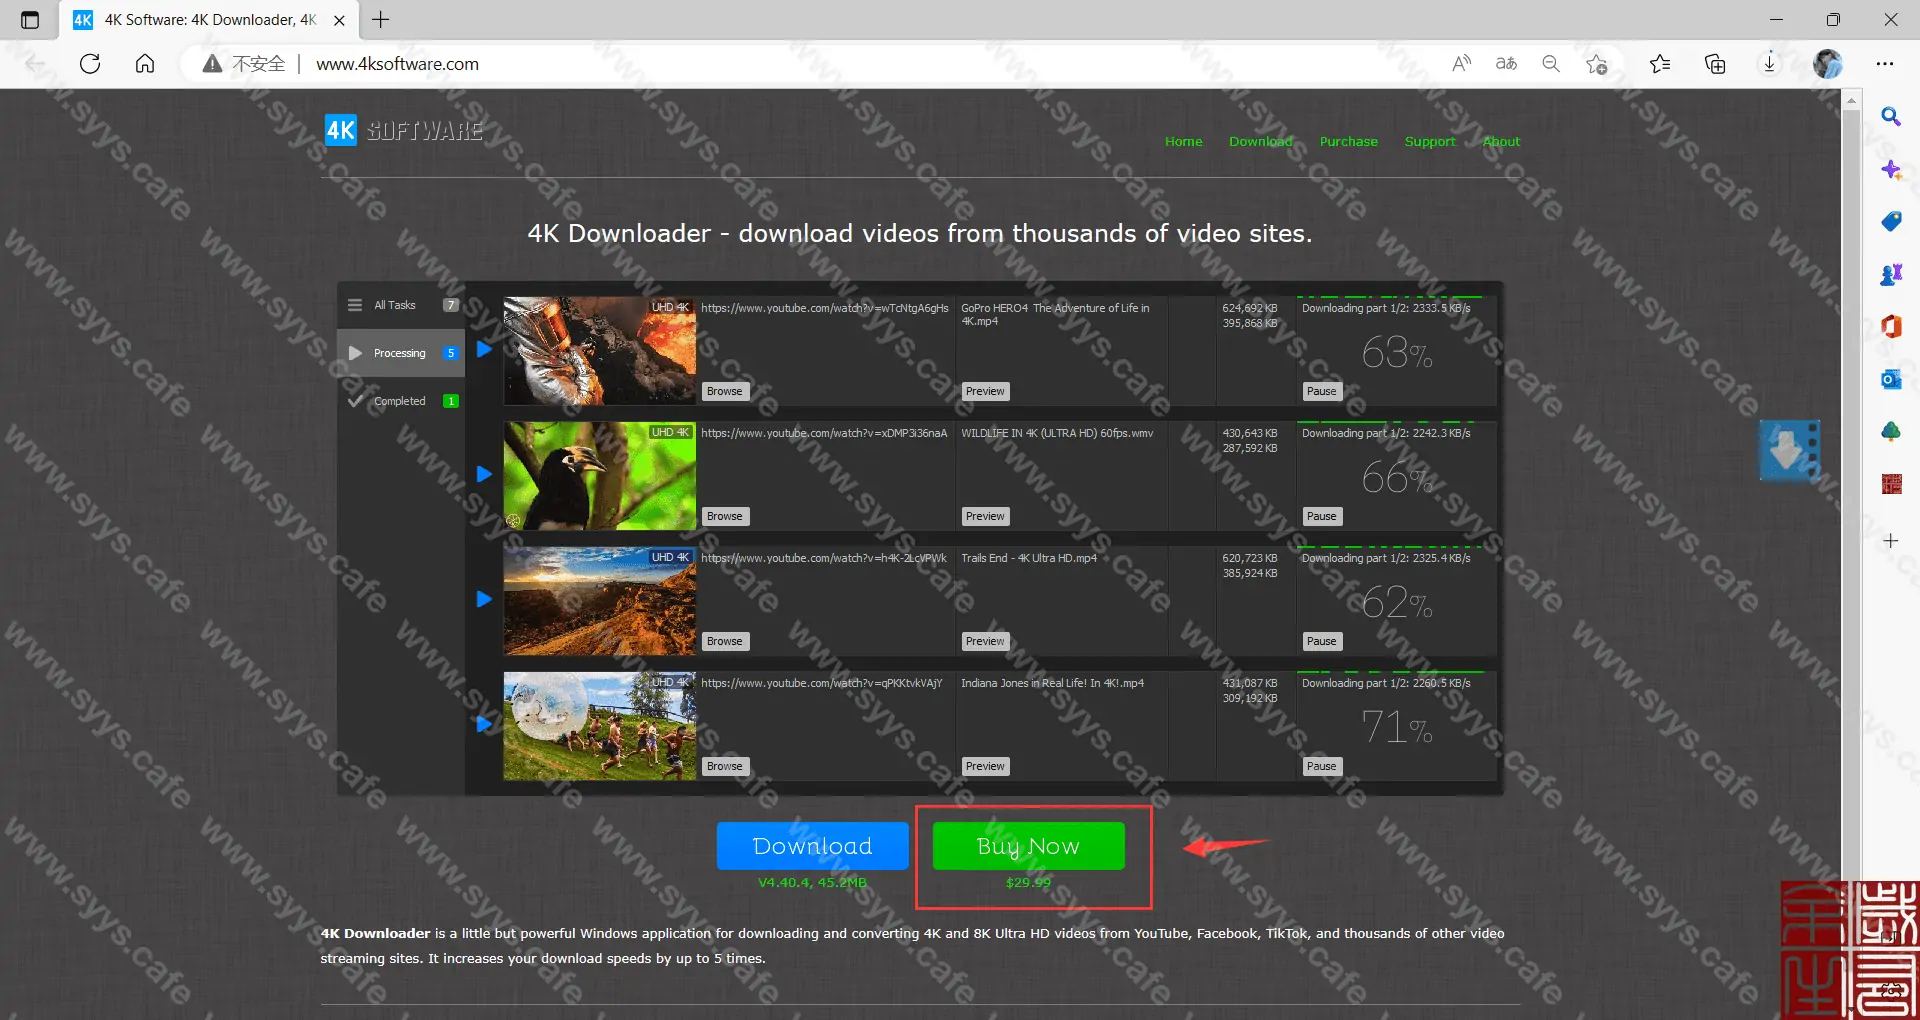
Task: Open Edge sidebar search icon
Action: (x=1890, y=117)
